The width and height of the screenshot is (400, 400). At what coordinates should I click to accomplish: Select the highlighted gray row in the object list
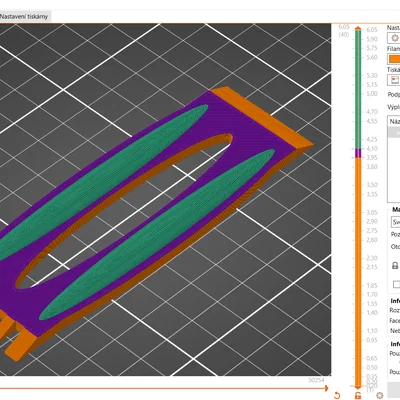coord(394,133)
